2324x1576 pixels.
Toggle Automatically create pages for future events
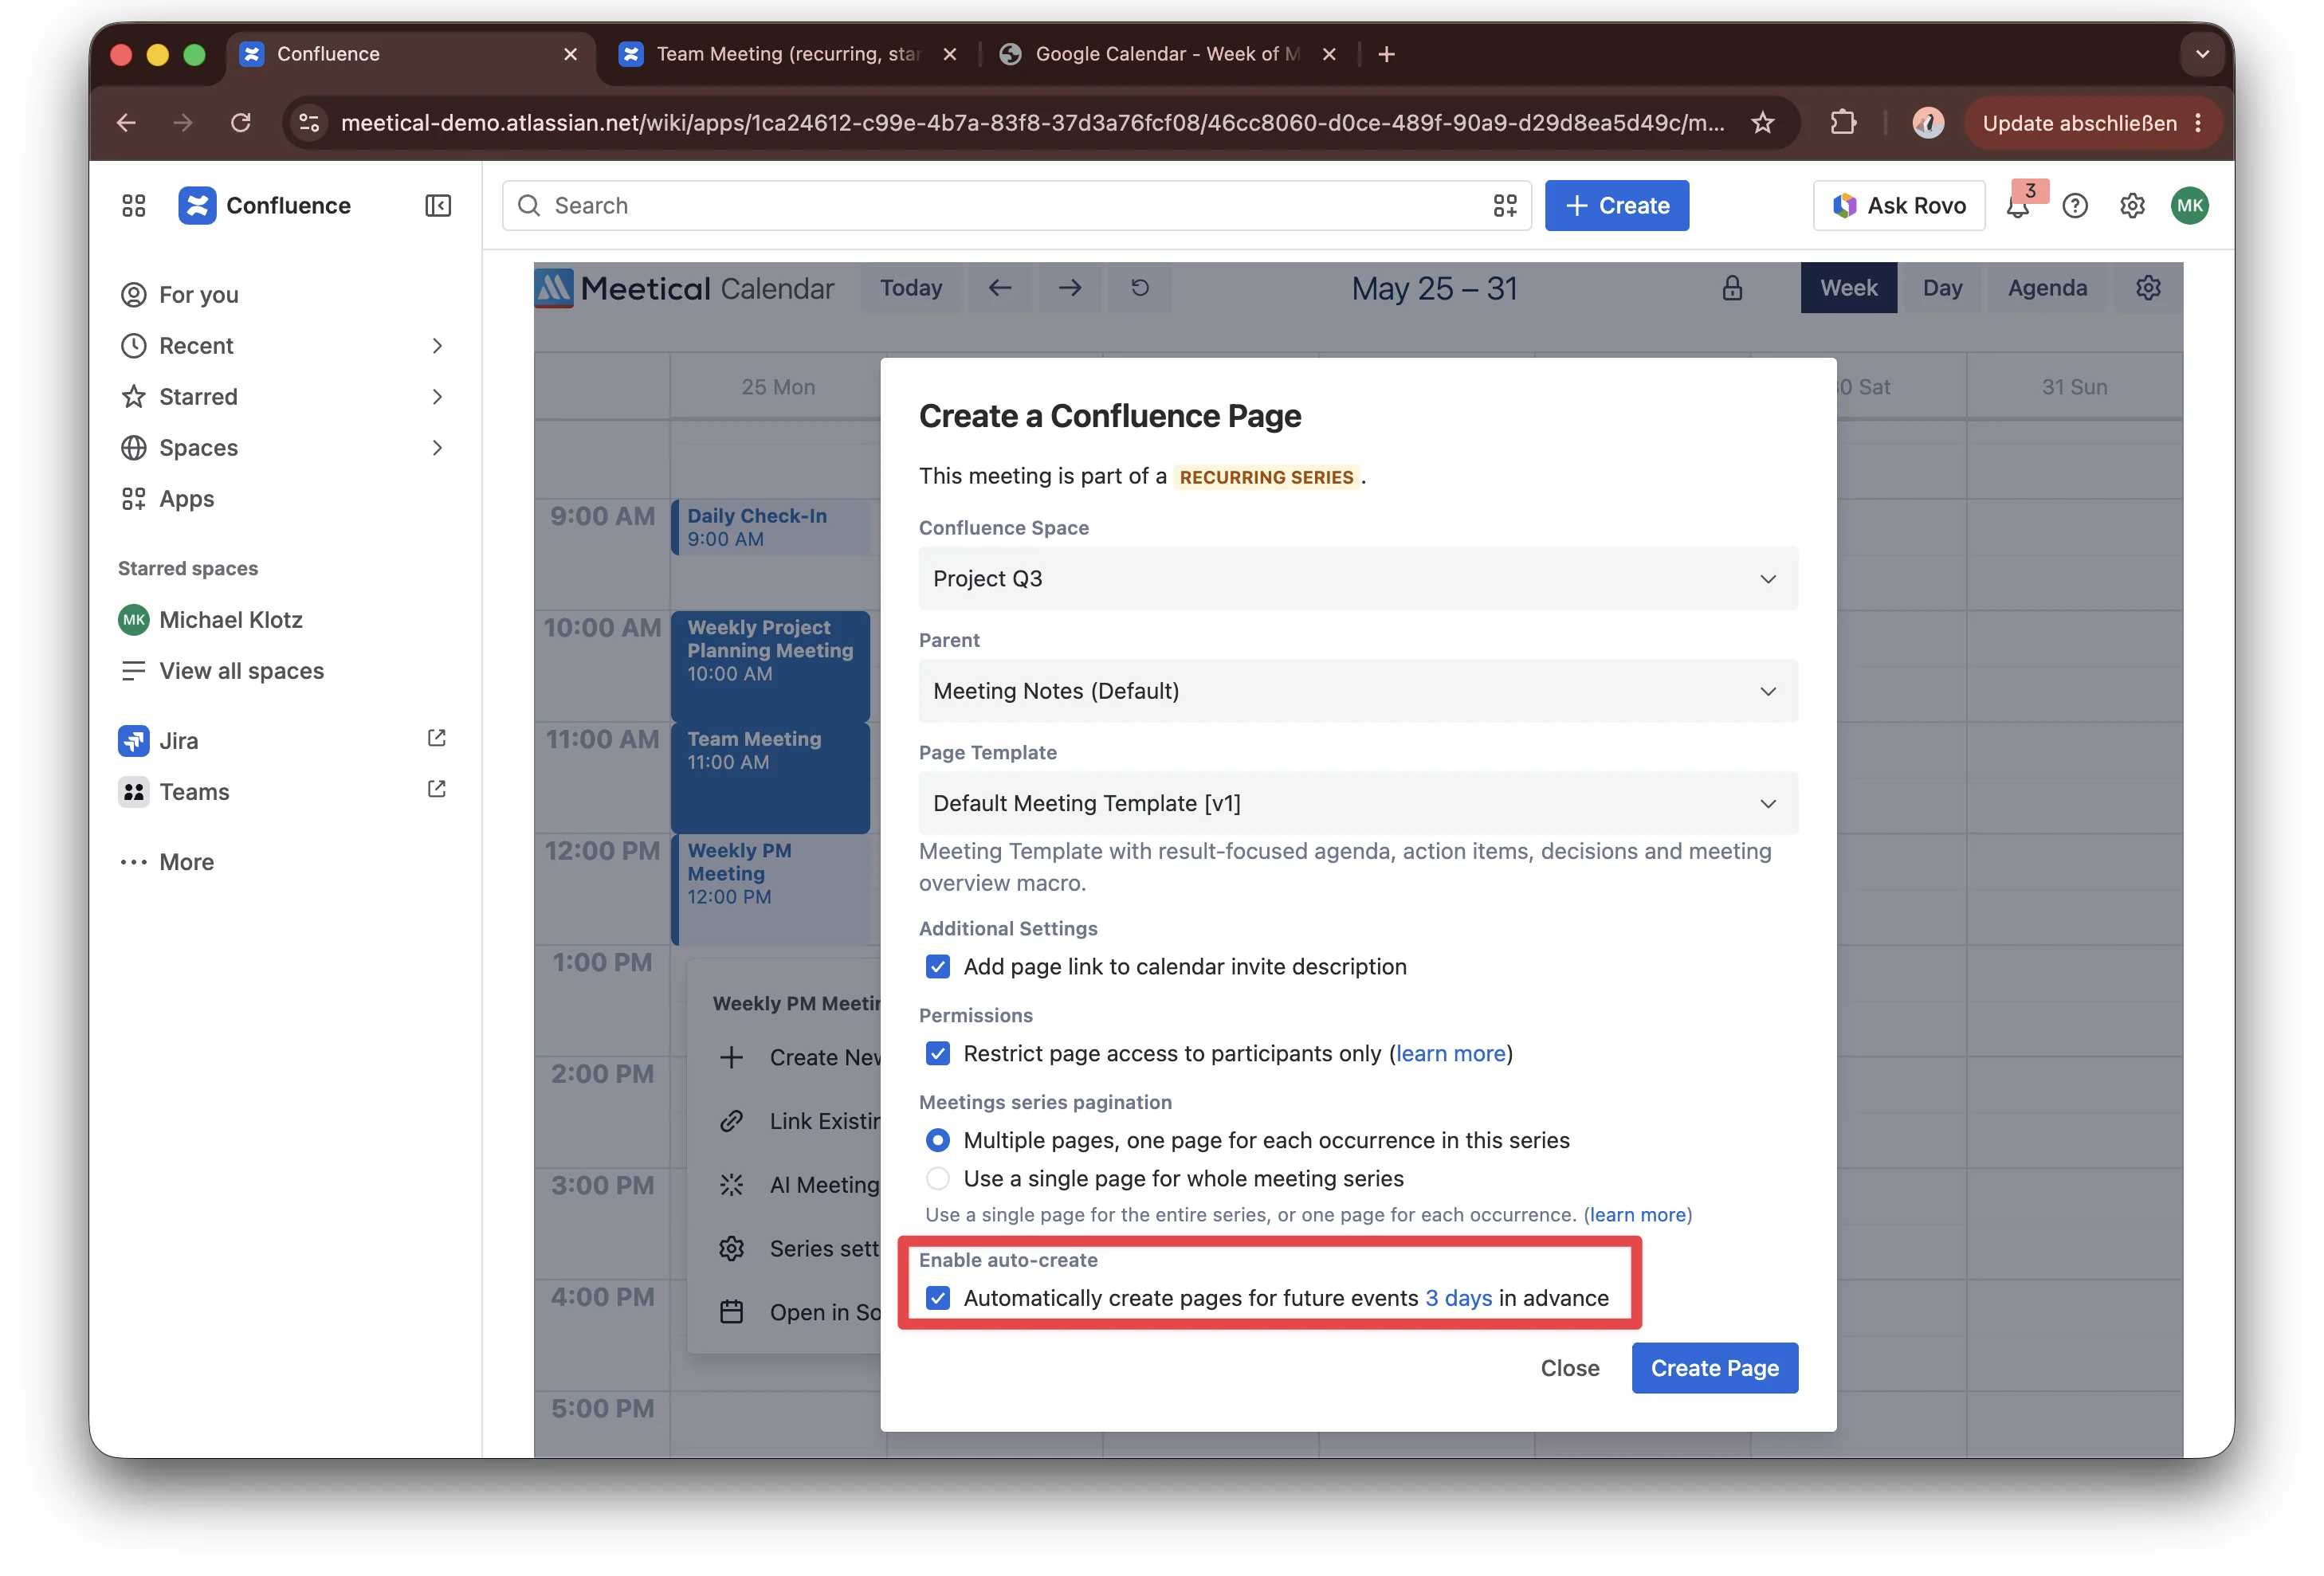click(937, 1299)
